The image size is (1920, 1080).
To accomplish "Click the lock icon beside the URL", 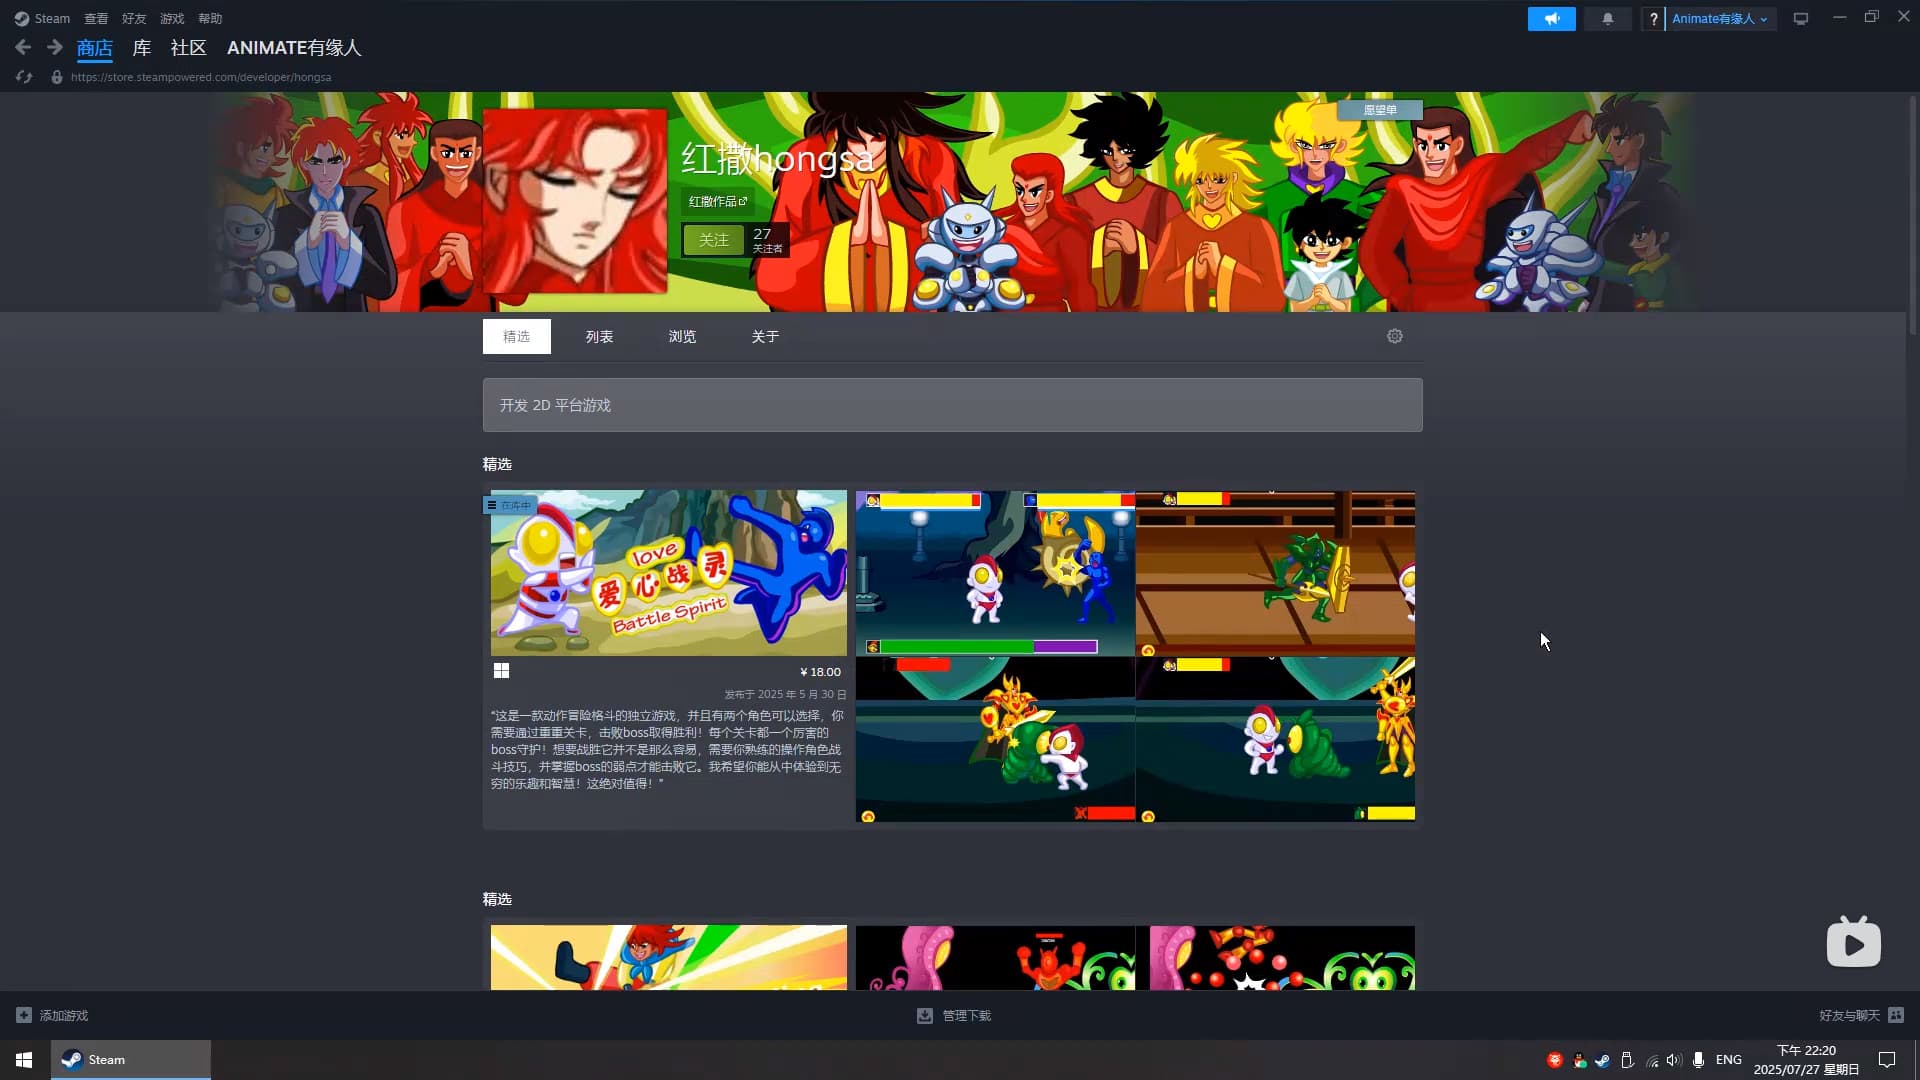I will click(x=57, y=77).
